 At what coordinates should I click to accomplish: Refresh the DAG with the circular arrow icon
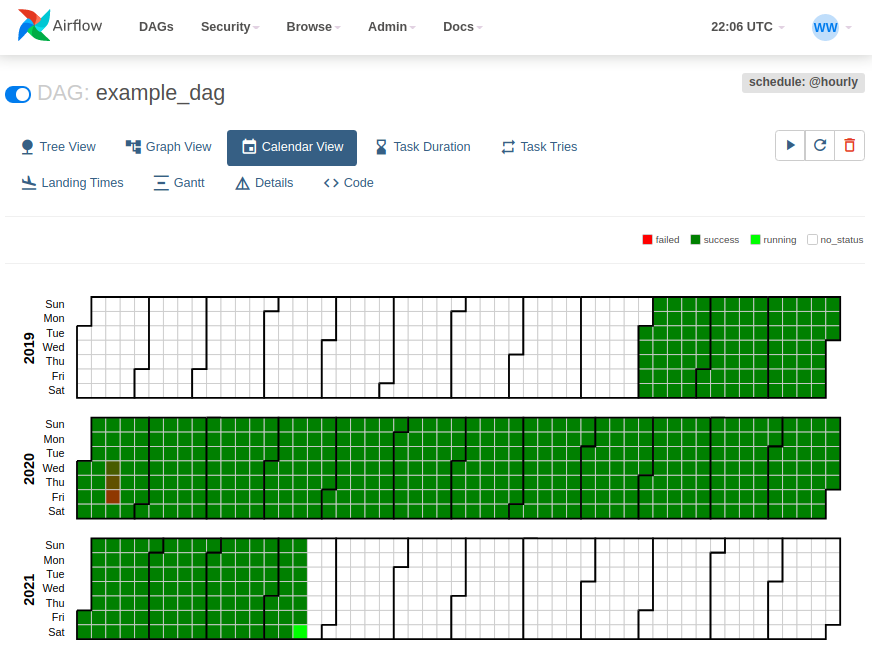(820, 145)
